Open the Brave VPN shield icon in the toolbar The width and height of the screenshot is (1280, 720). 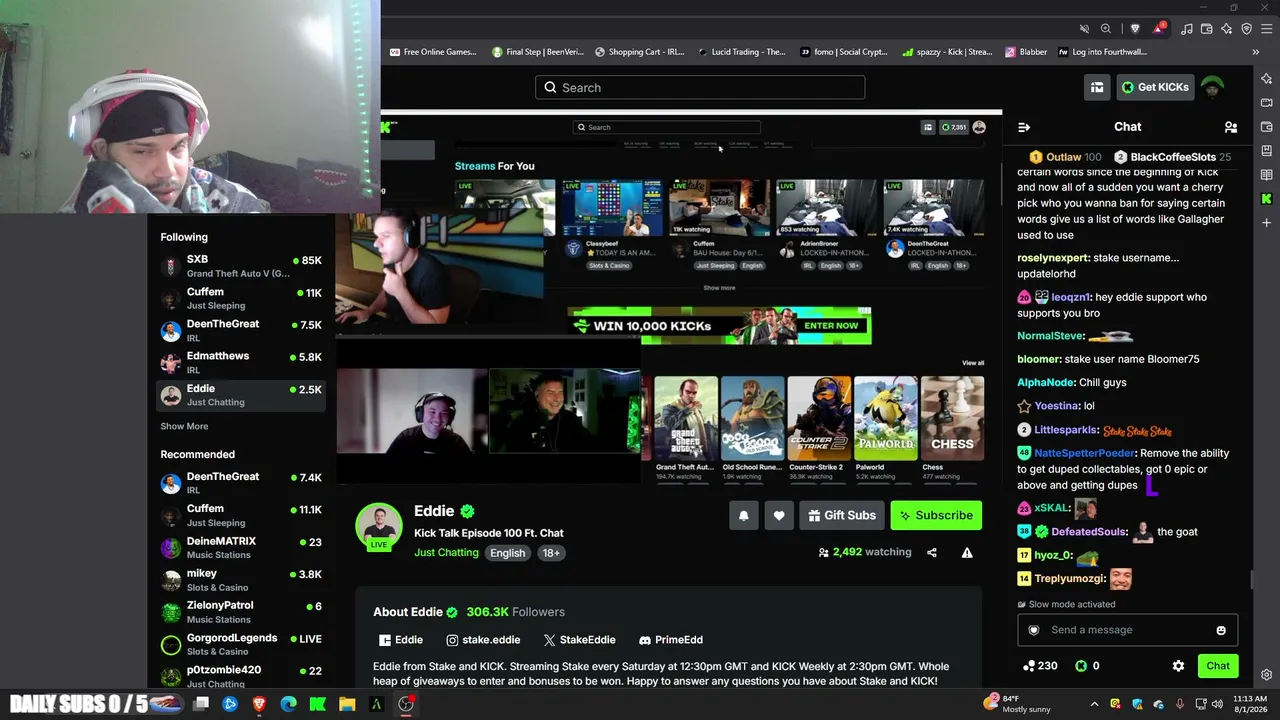1247,29
